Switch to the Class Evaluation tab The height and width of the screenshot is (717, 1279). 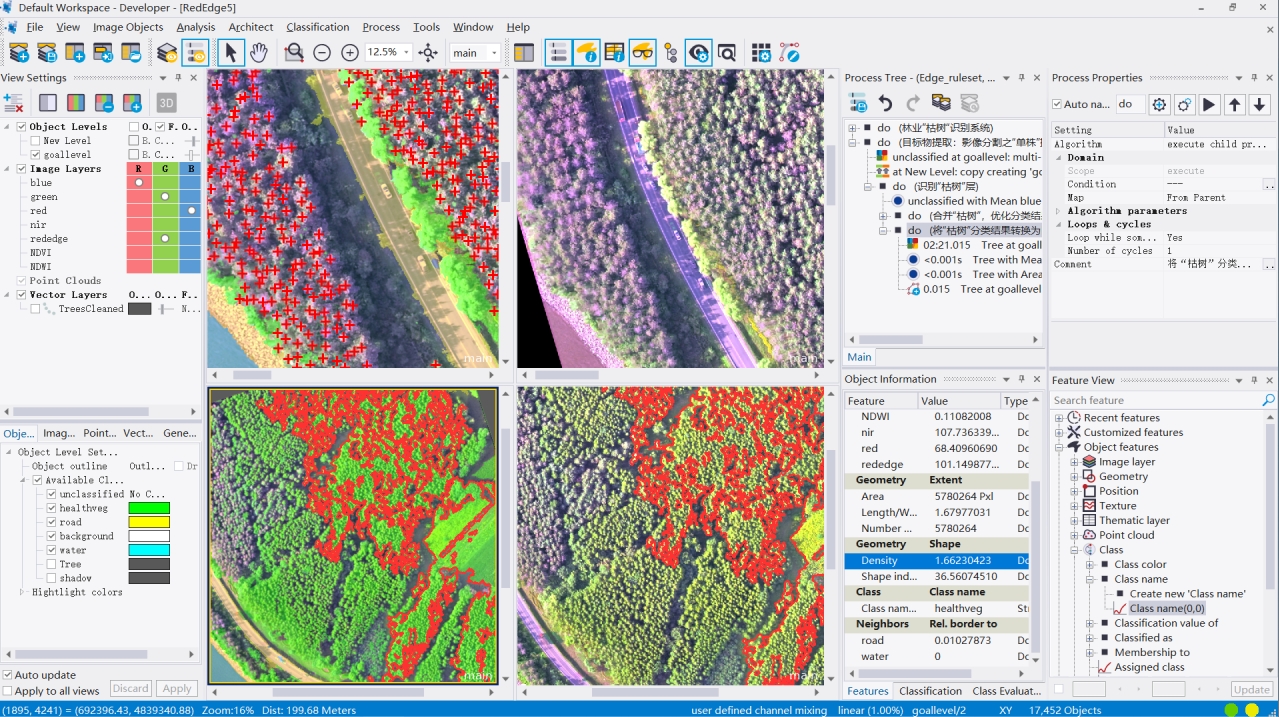1006,691
